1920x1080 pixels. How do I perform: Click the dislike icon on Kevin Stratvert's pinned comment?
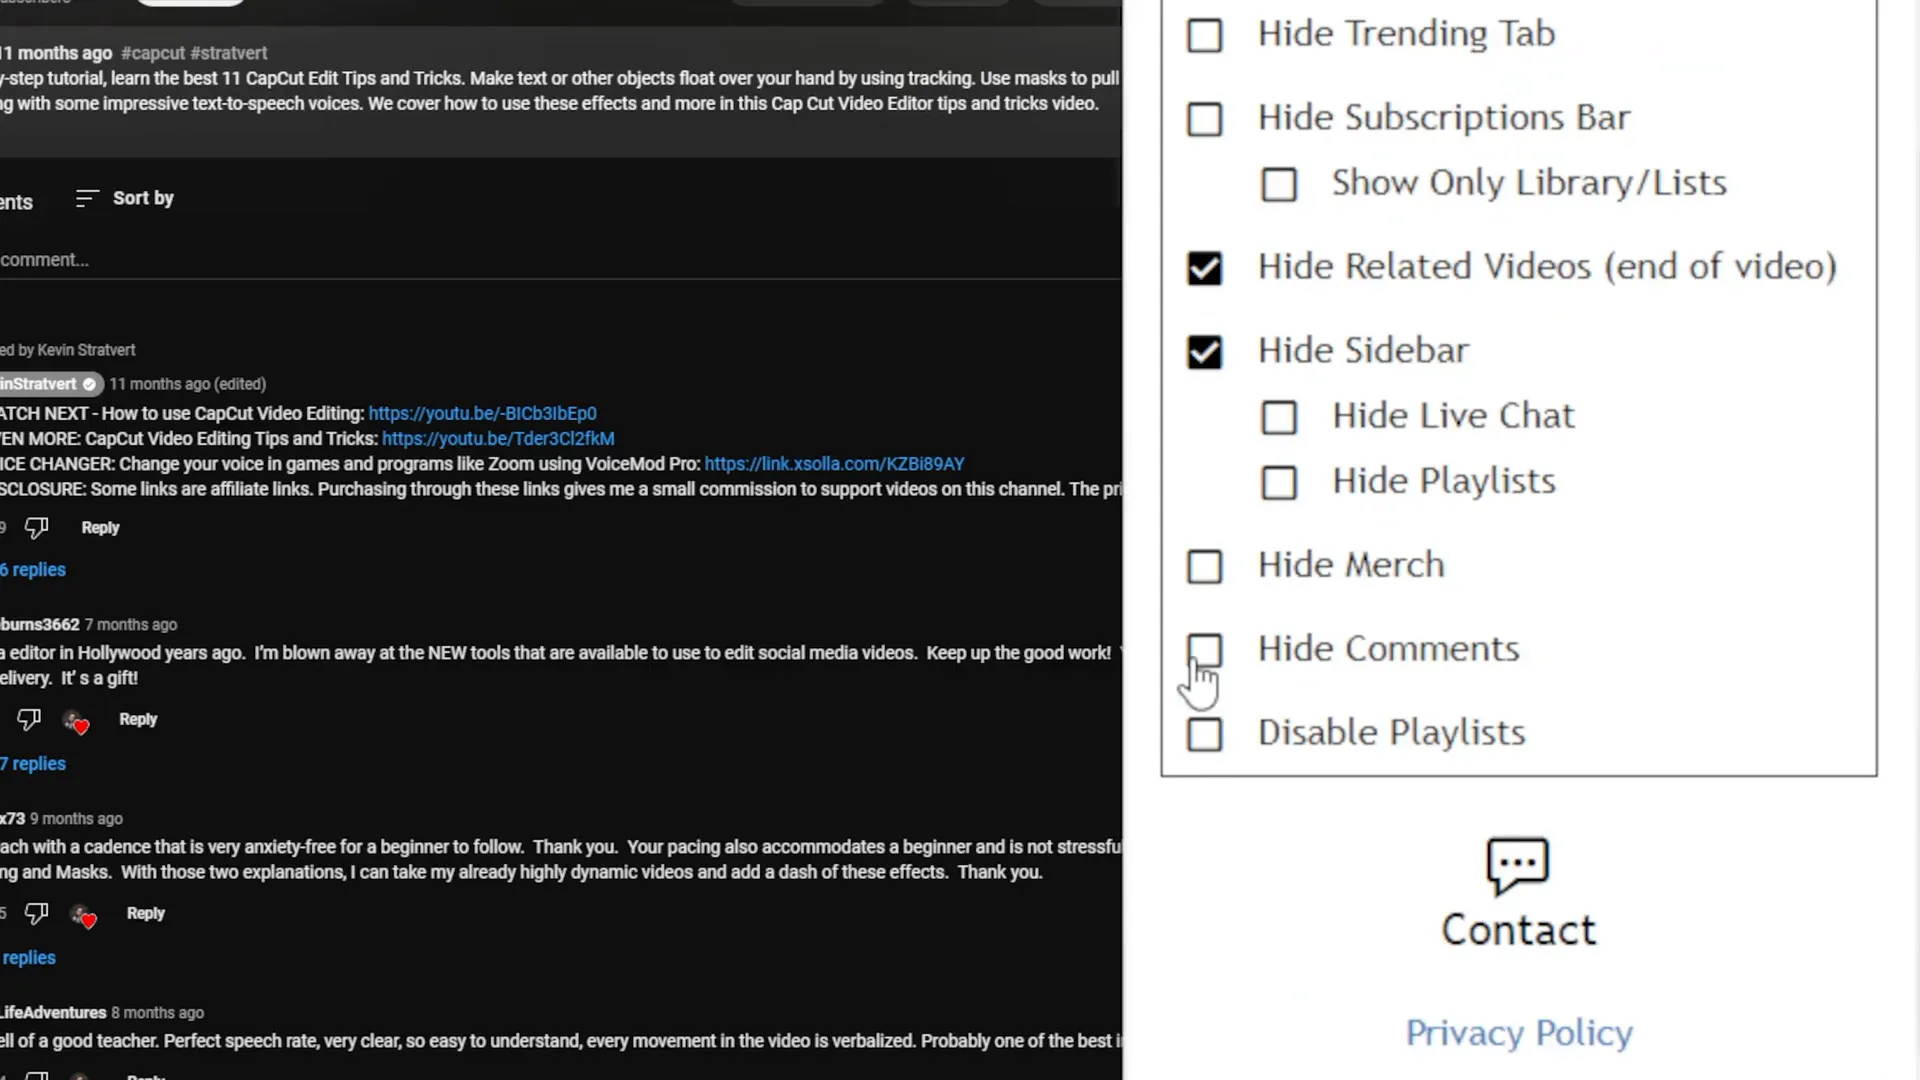(x=36, y=527)
